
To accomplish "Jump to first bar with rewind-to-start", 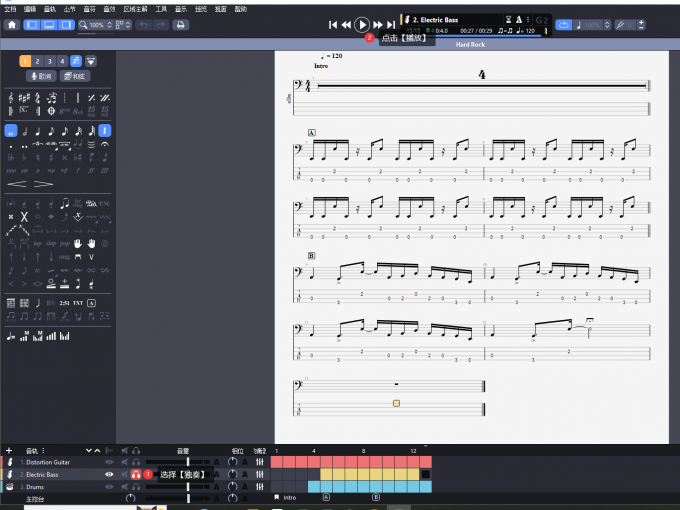I will coord(333,24).
